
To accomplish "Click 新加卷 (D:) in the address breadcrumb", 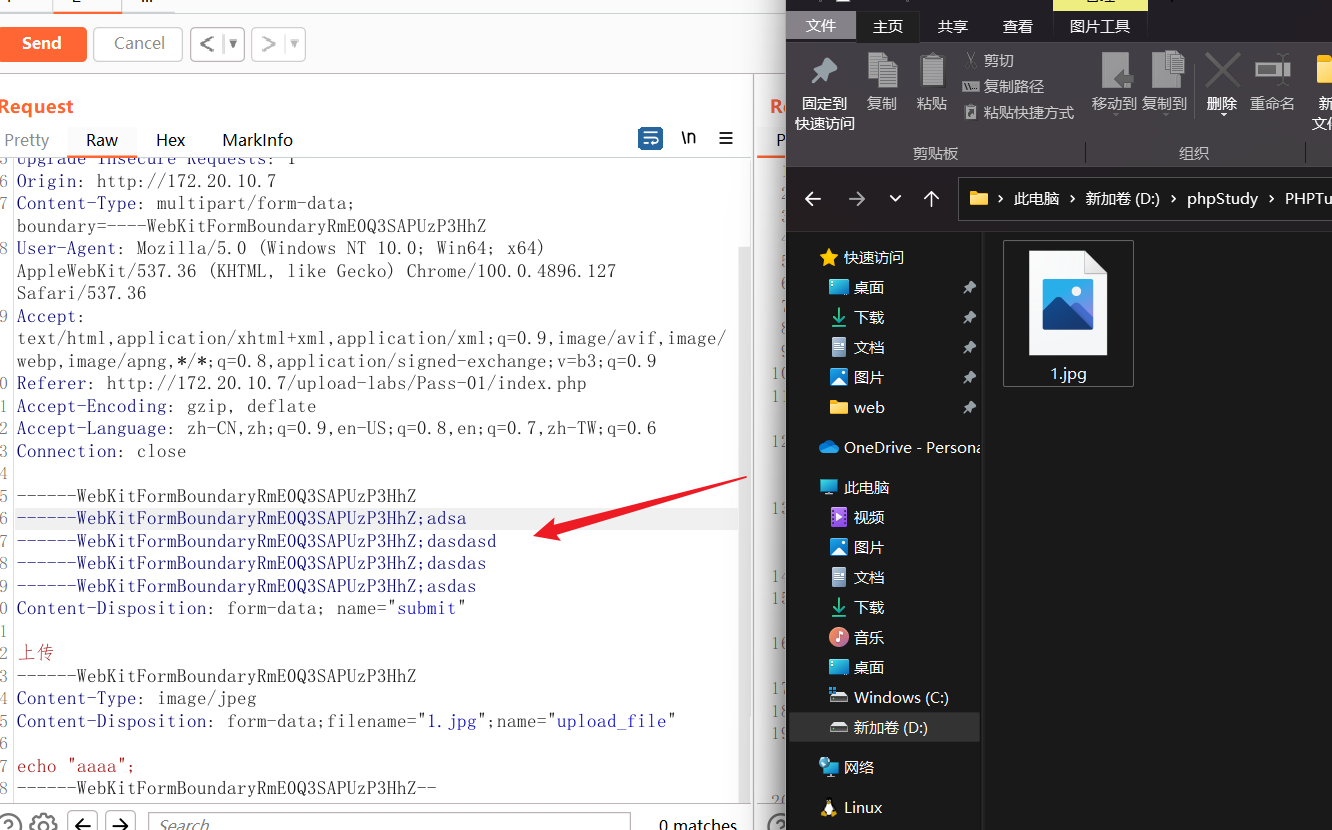I will pos(1122,199).
